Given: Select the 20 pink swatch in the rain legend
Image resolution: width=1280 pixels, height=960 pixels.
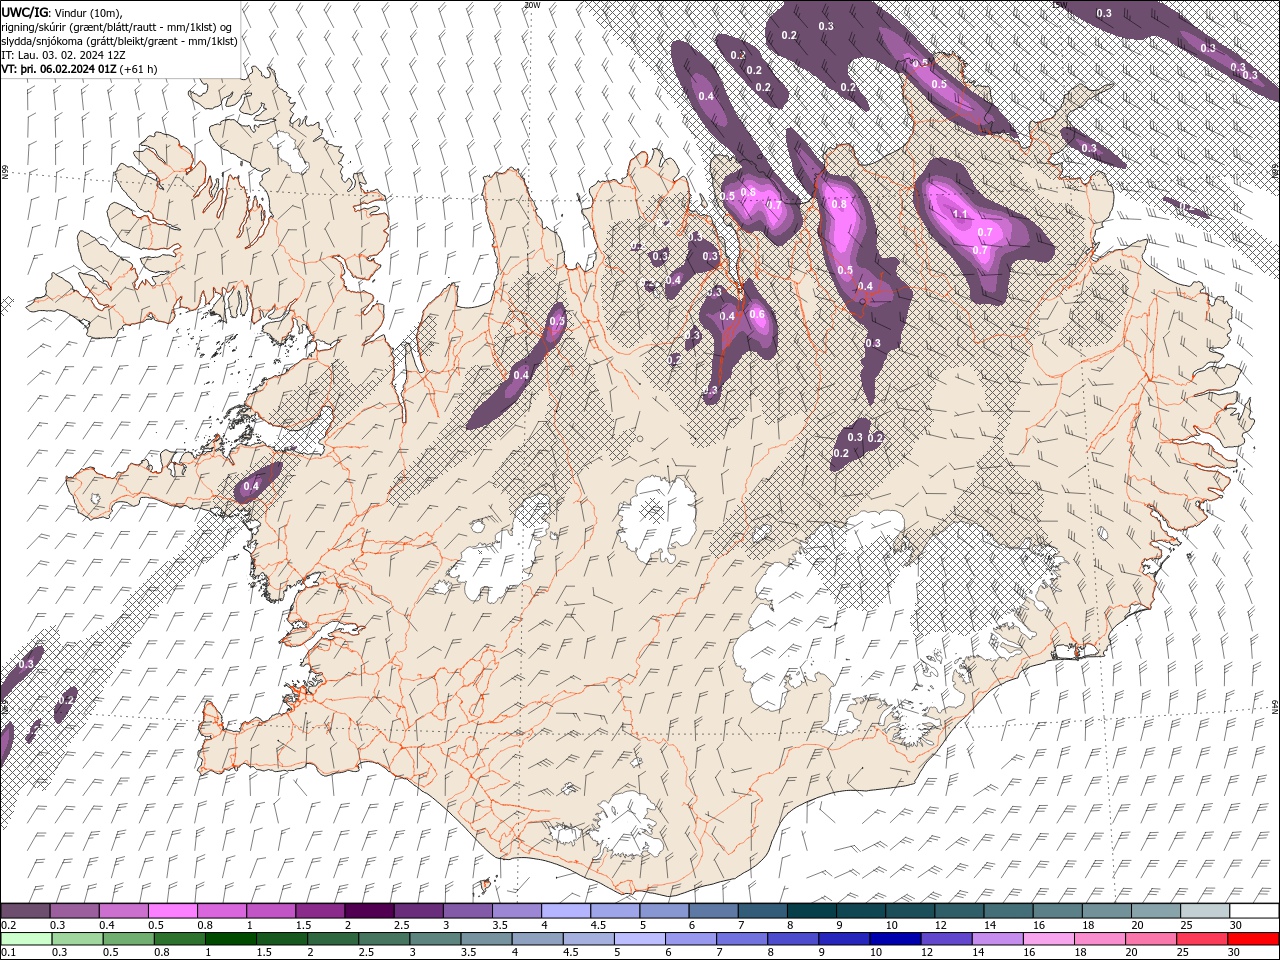Looking at the screenshot, I should pyautogui.click(x=1151, y=939).
